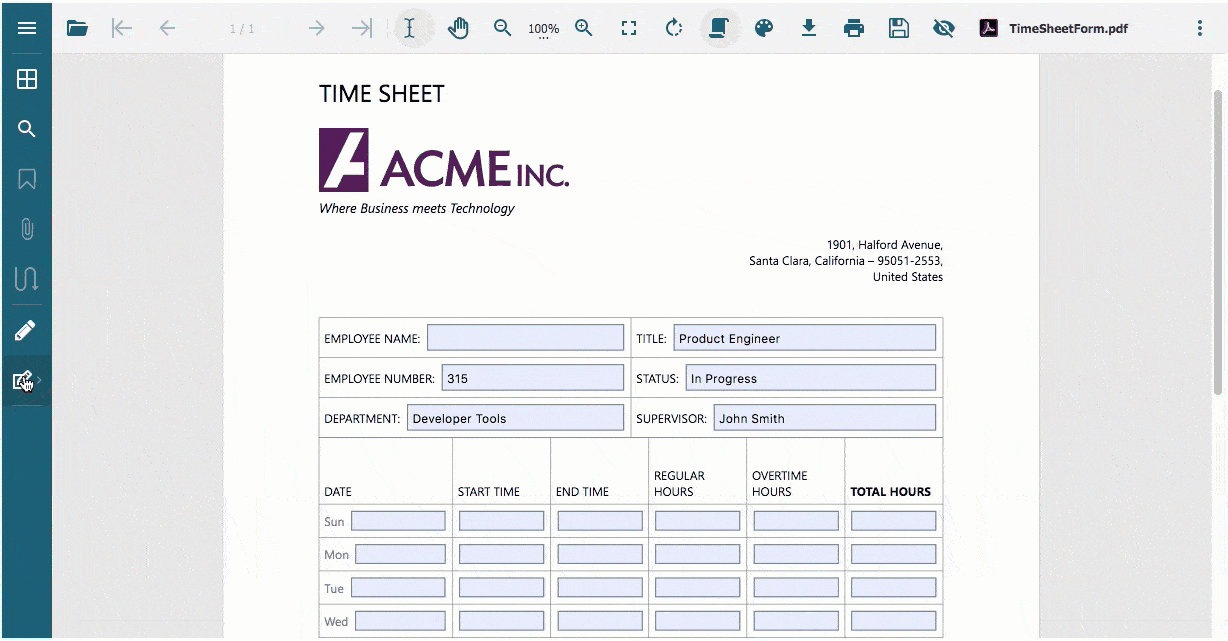Screen dimensions: 1228x641
Task: Open the three-dot overflow menu
Action: [1199, 28]
